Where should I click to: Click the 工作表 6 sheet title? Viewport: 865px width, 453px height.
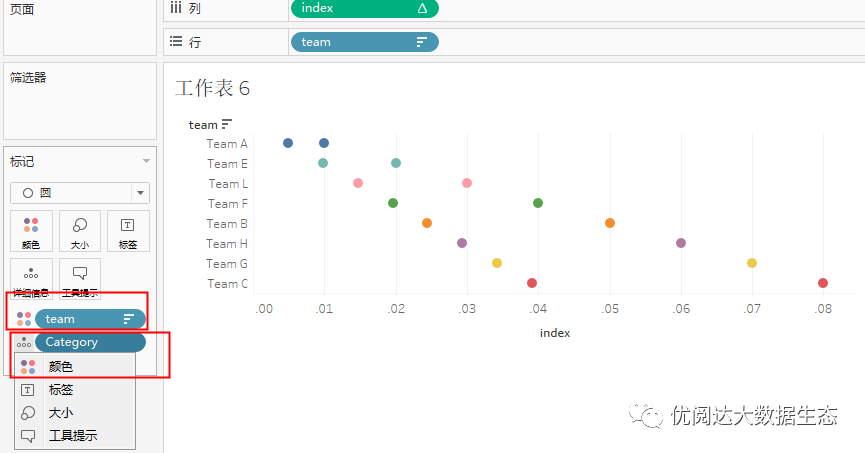pos(212,88)
